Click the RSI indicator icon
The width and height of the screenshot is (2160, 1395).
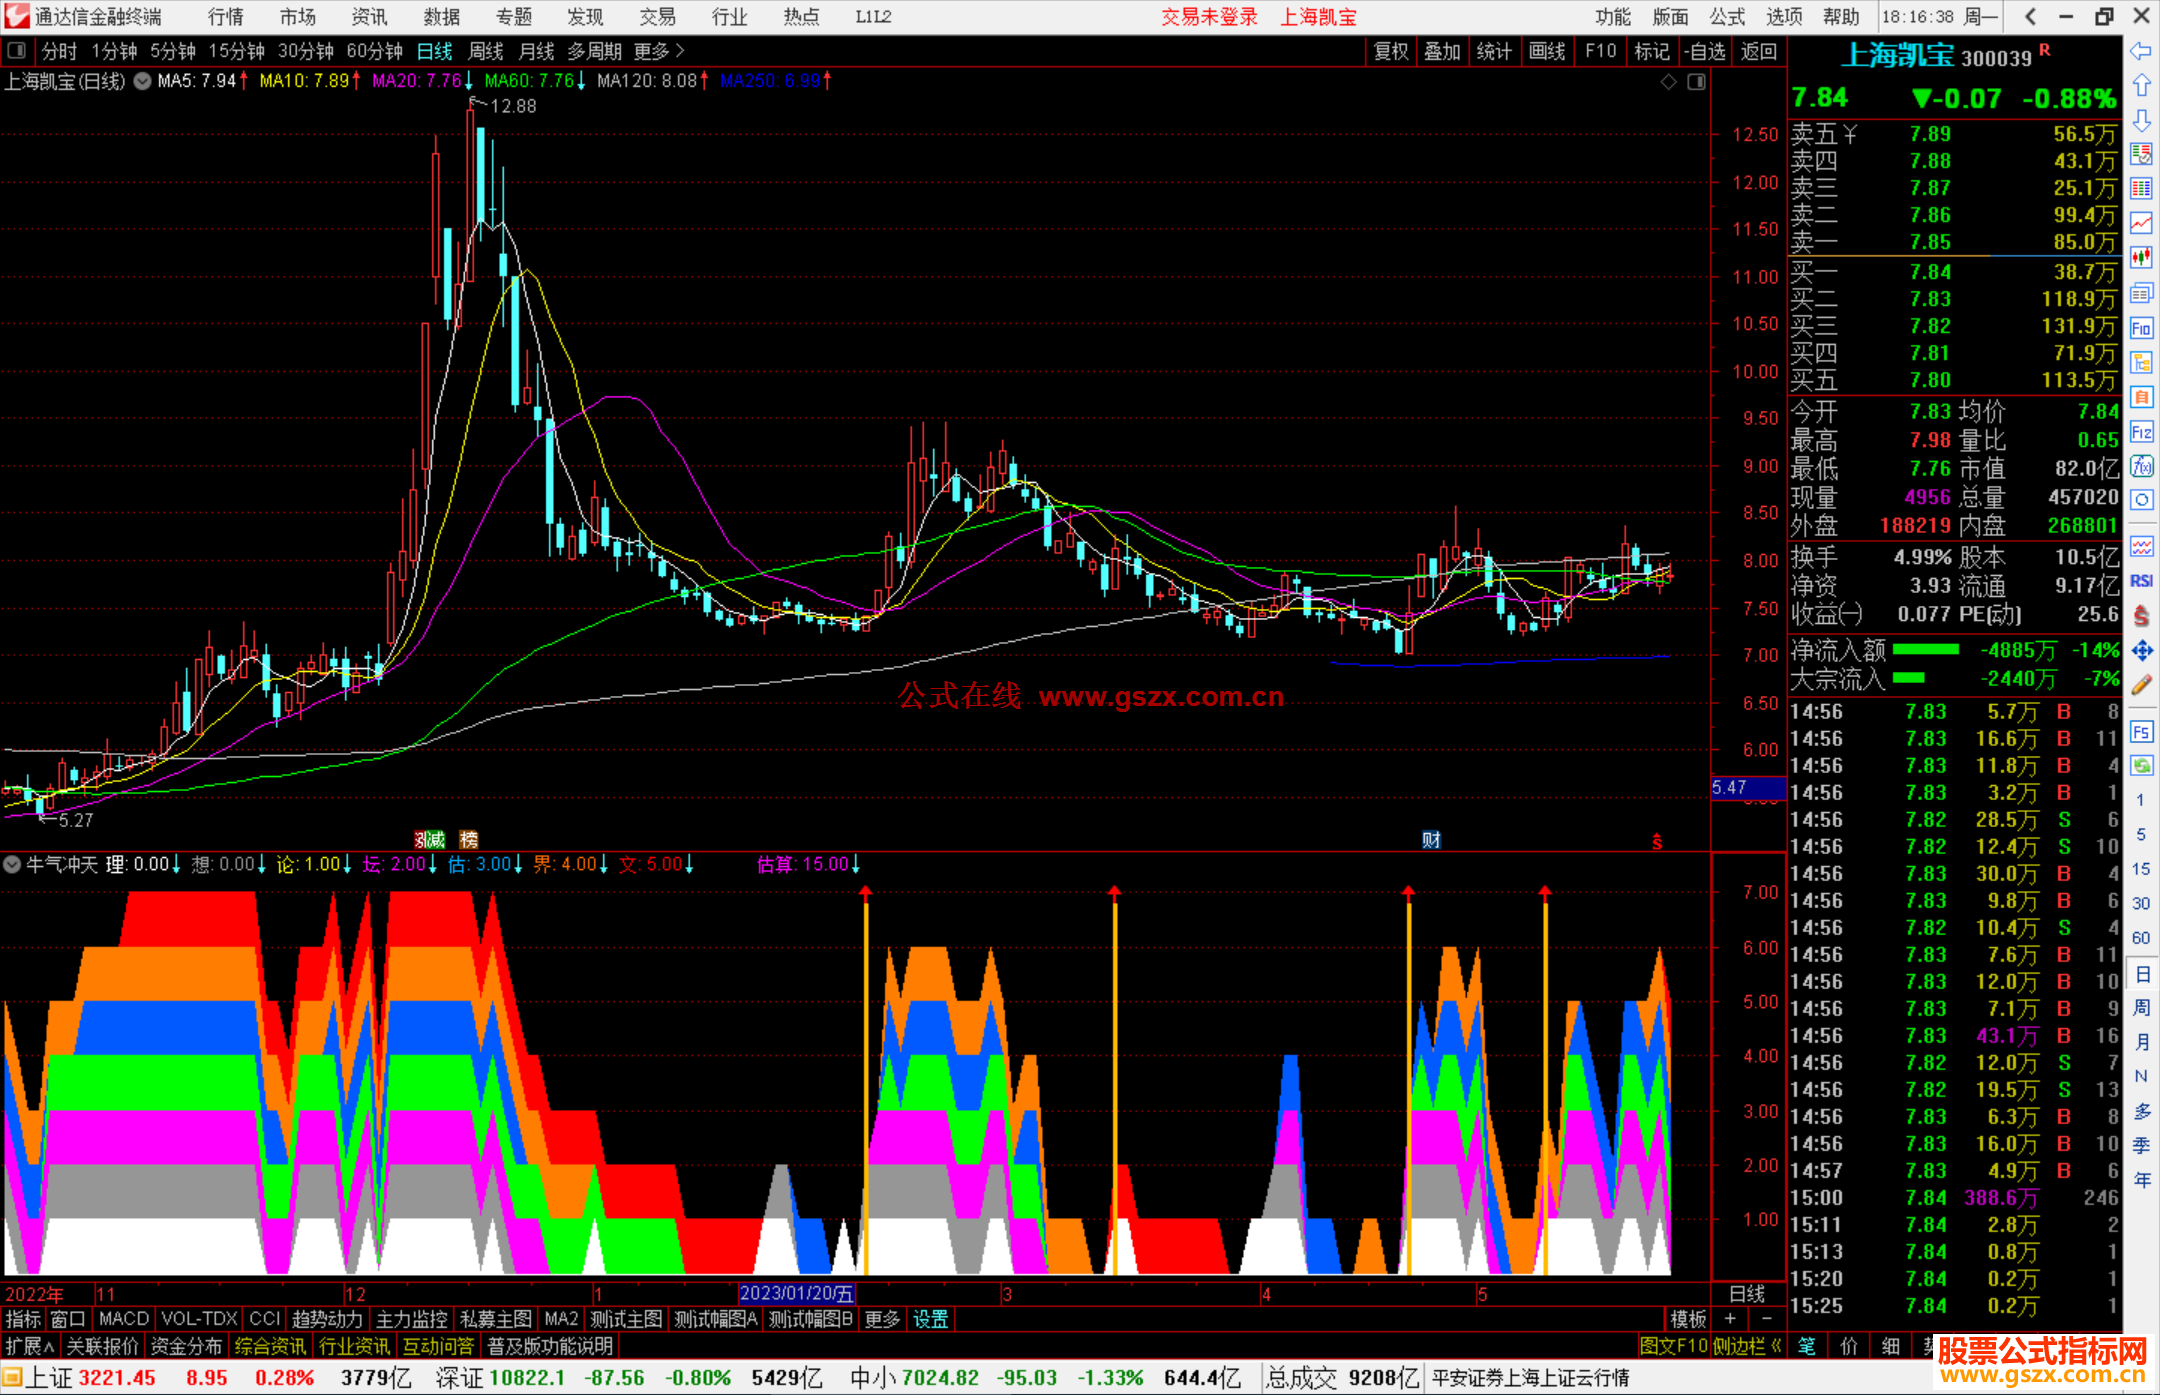click(x=2141, y=581)
